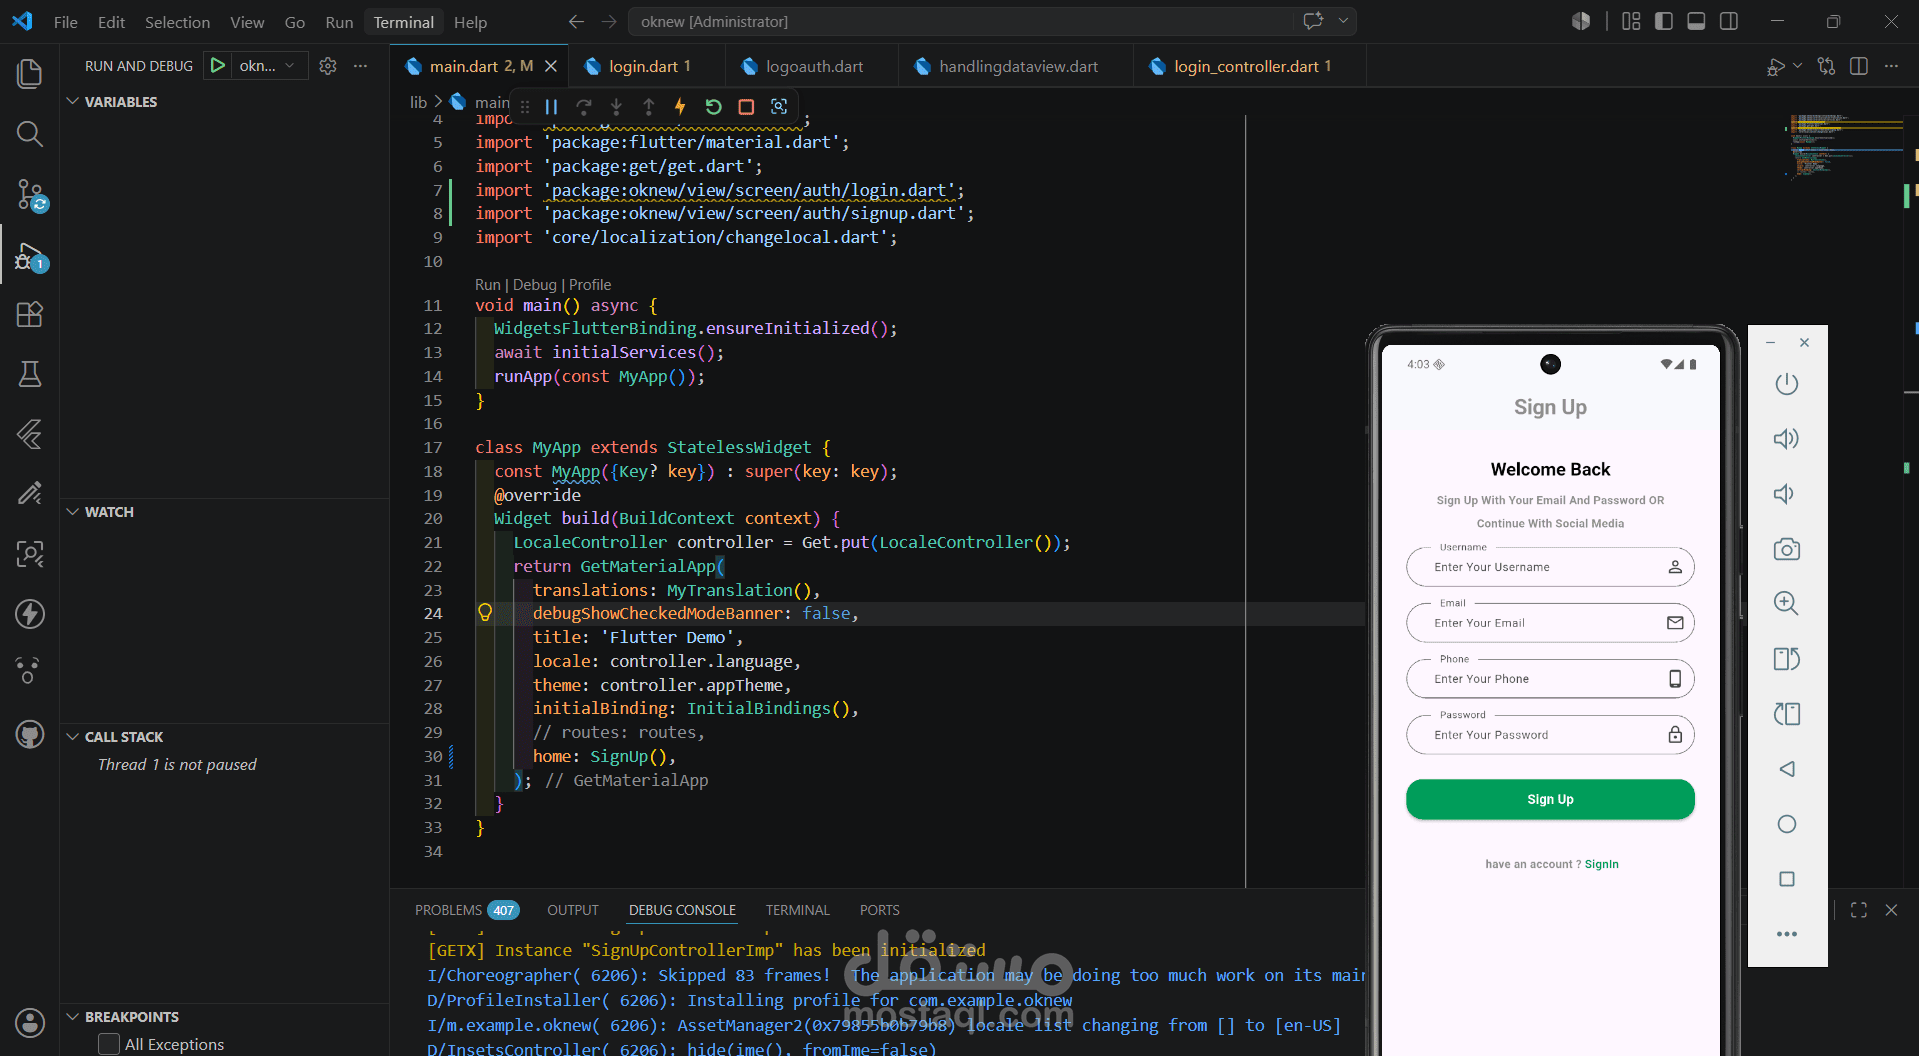Toggle secondary side bar layout button
Viewport: 1919px width, 1056px height.
click(1729, 21)
